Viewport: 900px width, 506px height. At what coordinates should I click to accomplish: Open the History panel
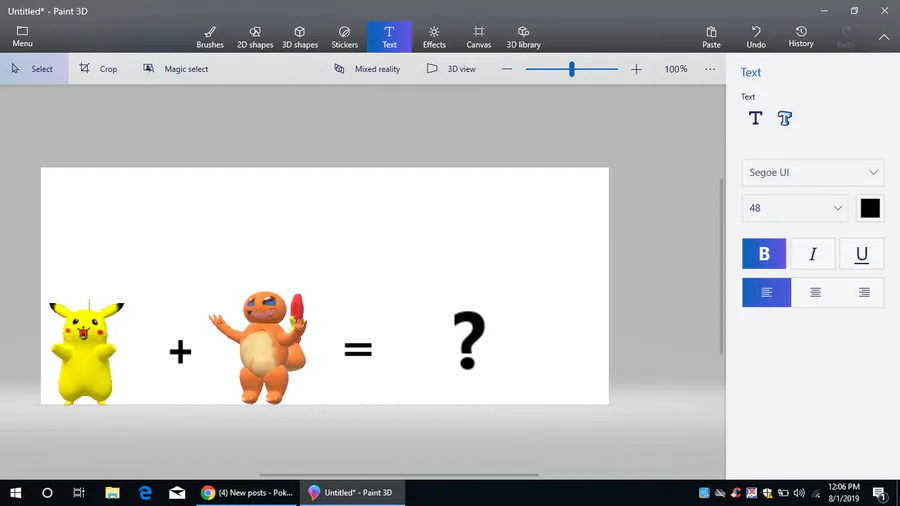pyautogui.click(x=801, y=37)
